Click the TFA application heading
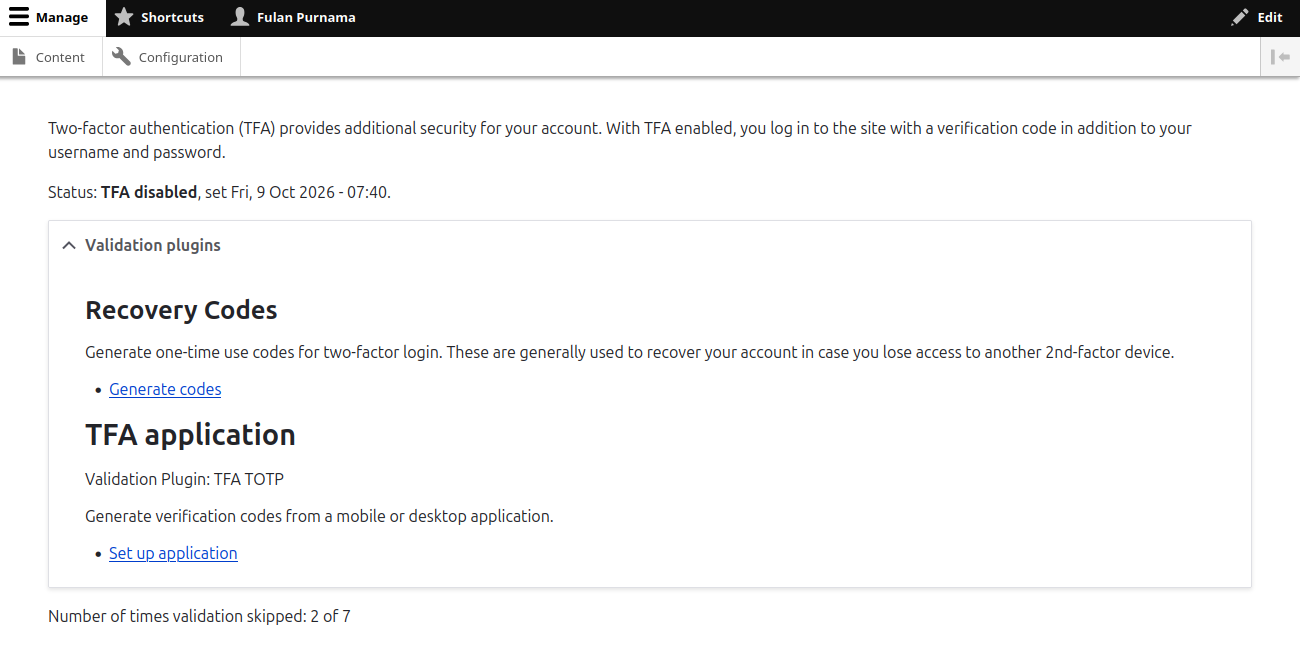Image resolution: width=1300 pixels, height=648 pixels. point(190,435)
